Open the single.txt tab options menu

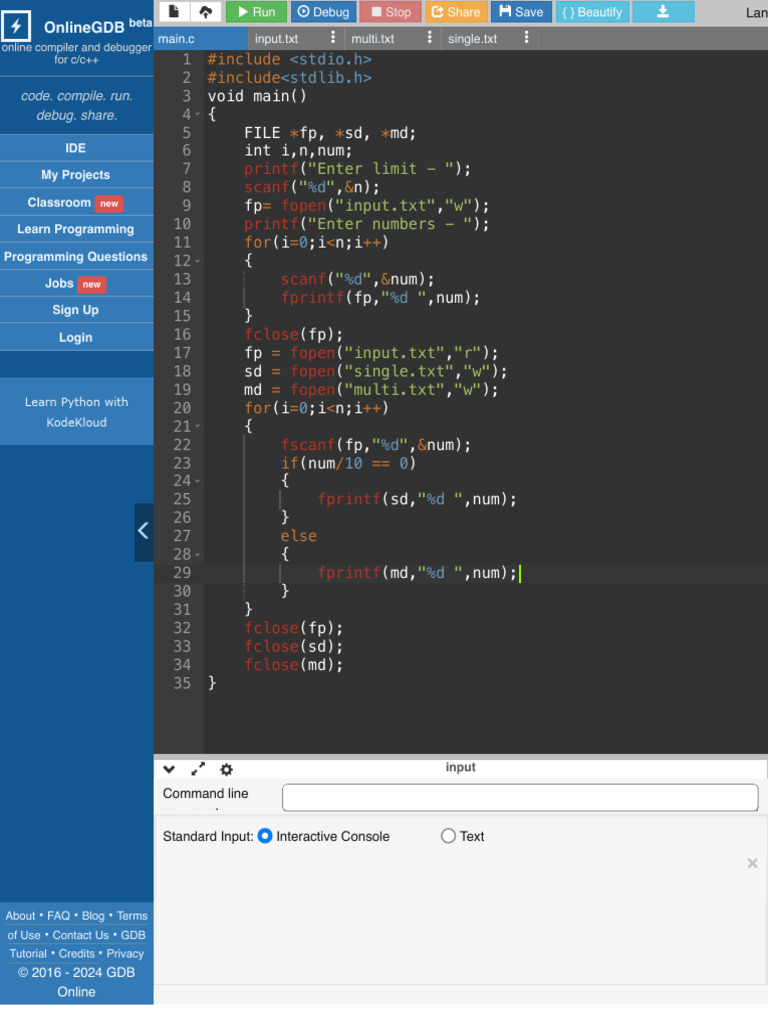coord(526,38)
